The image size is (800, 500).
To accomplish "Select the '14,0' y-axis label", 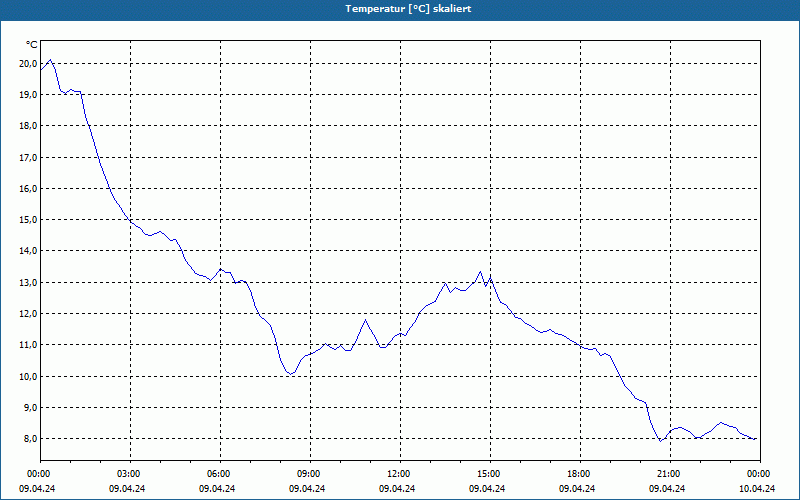I will 28,251.
